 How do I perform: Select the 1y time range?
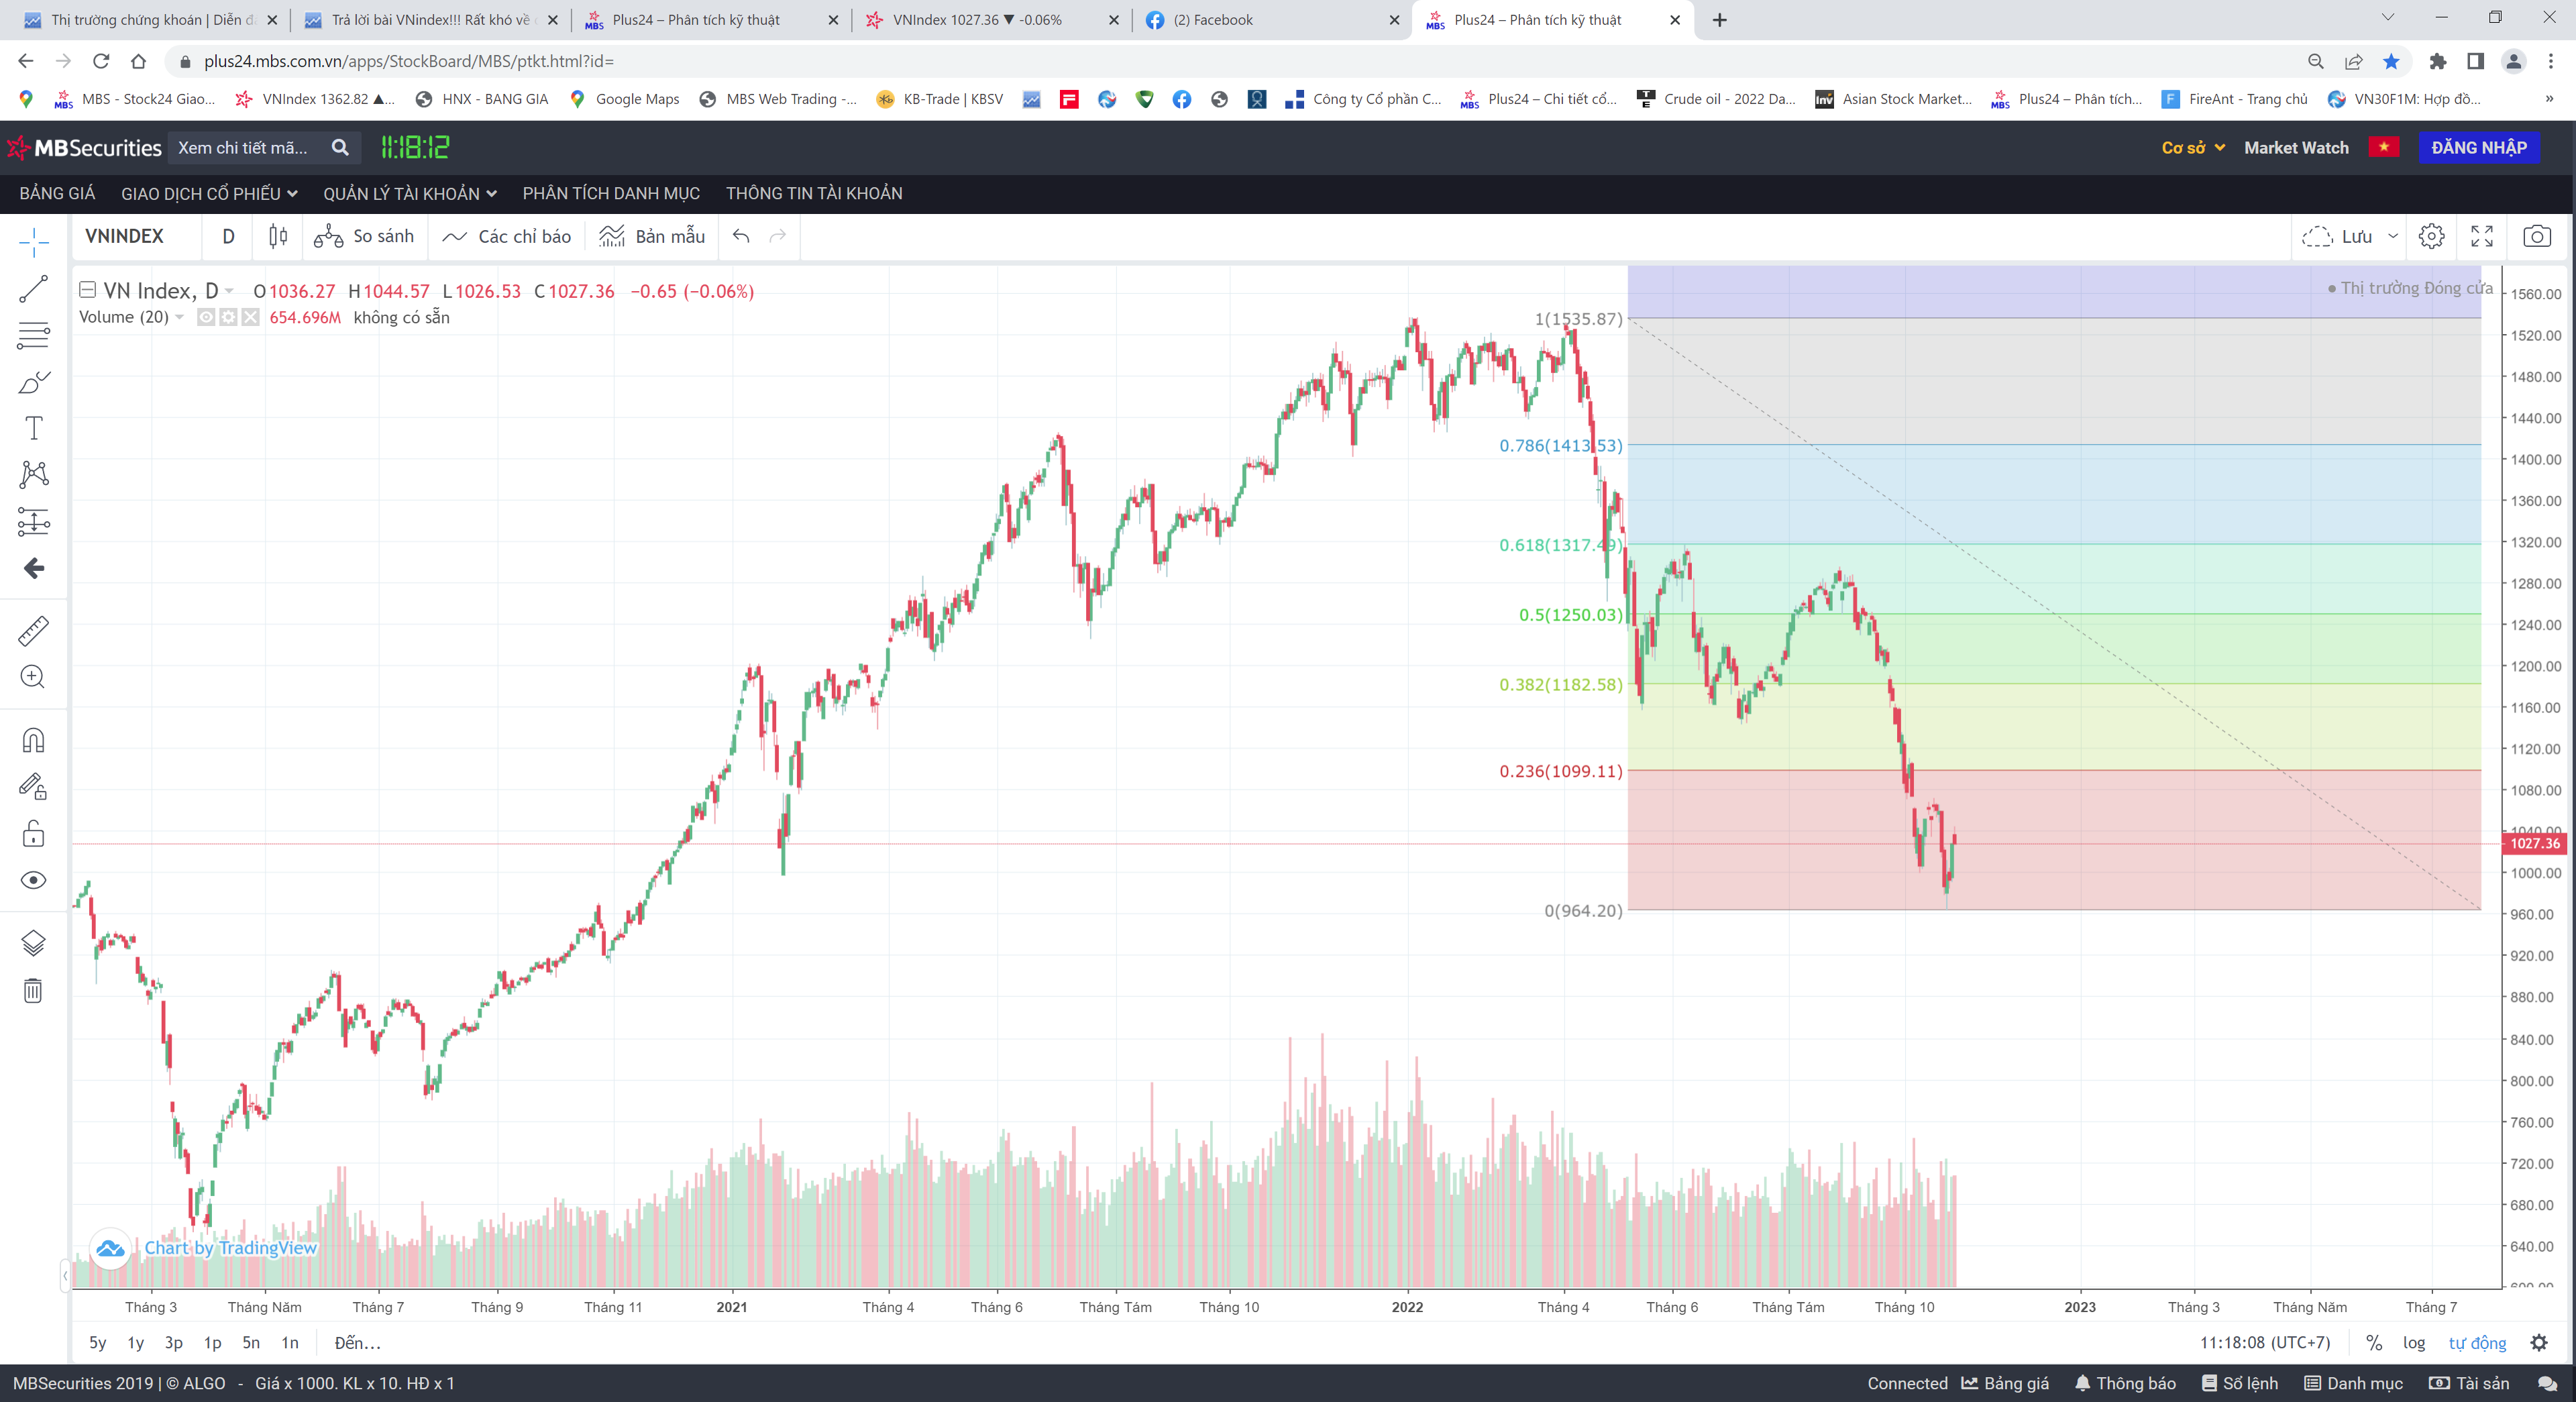(135, 1343)
